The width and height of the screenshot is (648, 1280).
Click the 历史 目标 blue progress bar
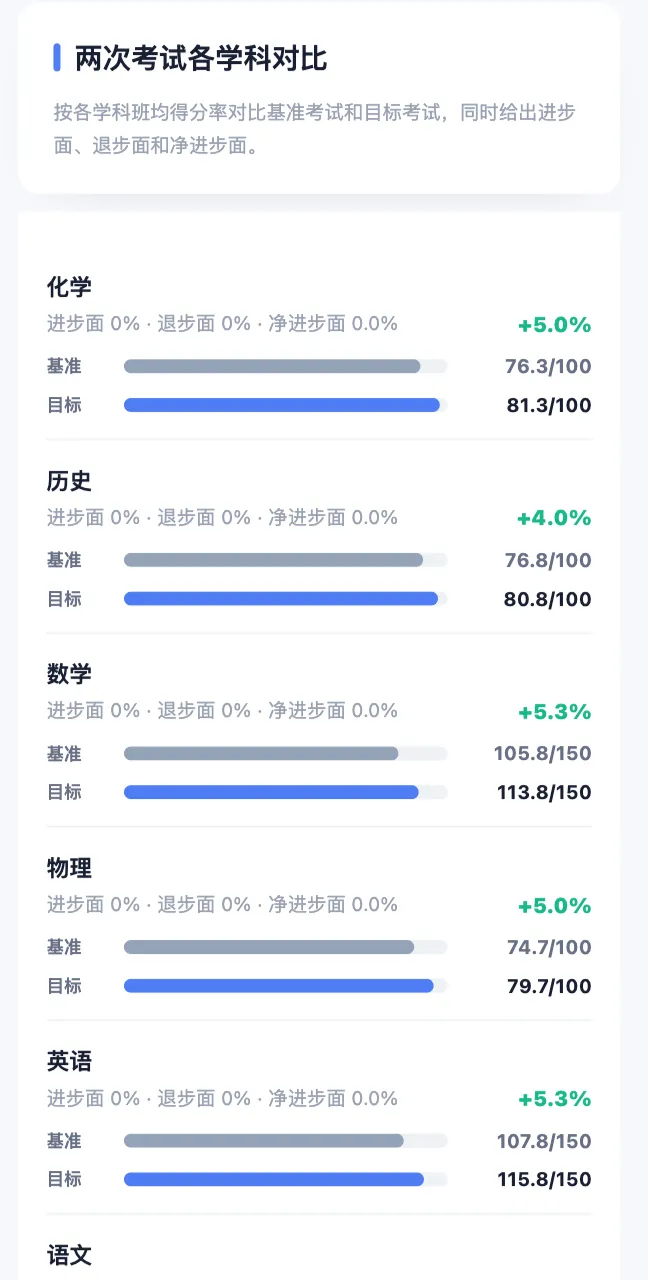pos(285,599)
